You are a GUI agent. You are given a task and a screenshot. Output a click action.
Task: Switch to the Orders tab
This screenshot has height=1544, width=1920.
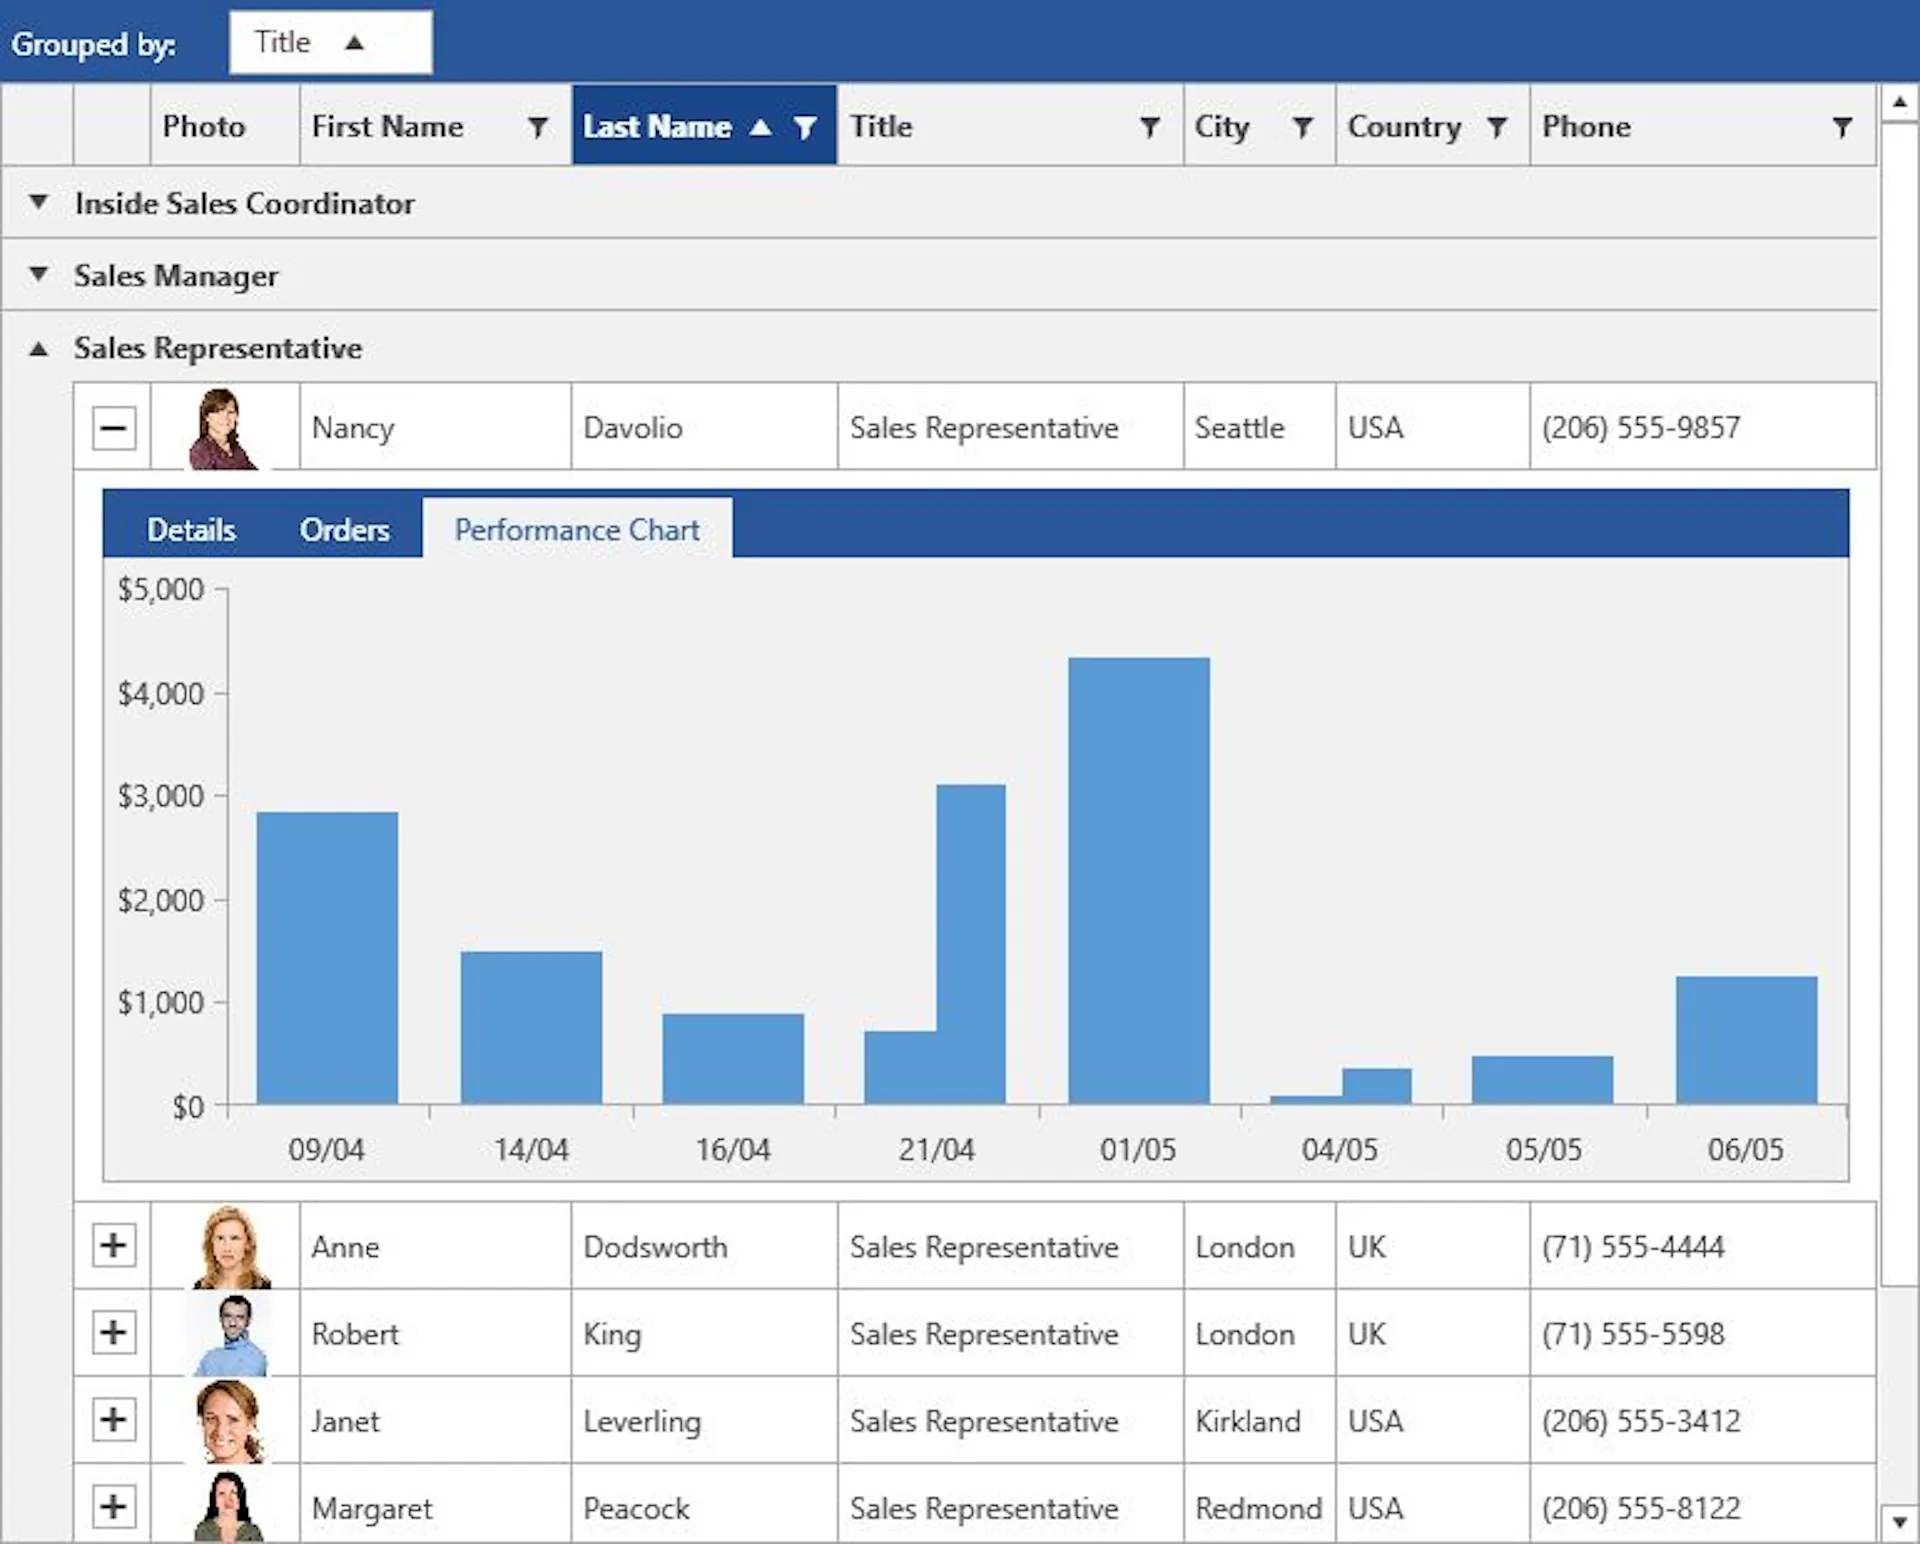pyautogui.click(x=344, y=529)
